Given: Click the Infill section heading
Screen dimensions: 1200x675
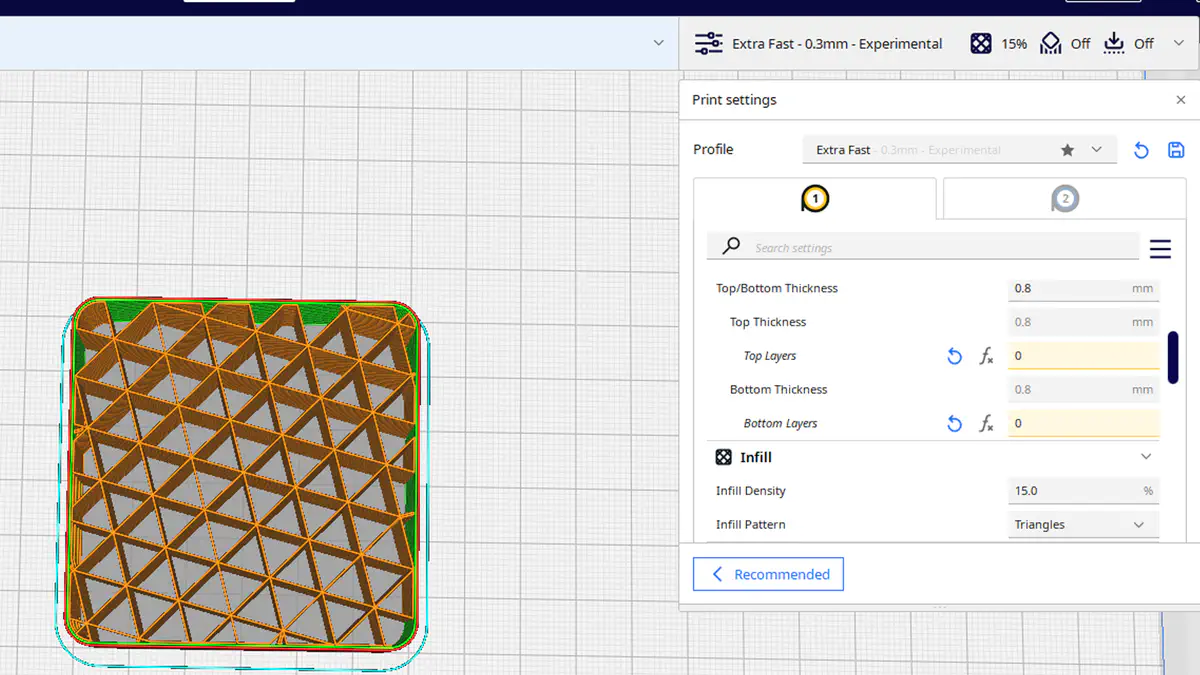Looking at the screenshot, I should click(756, 457).
